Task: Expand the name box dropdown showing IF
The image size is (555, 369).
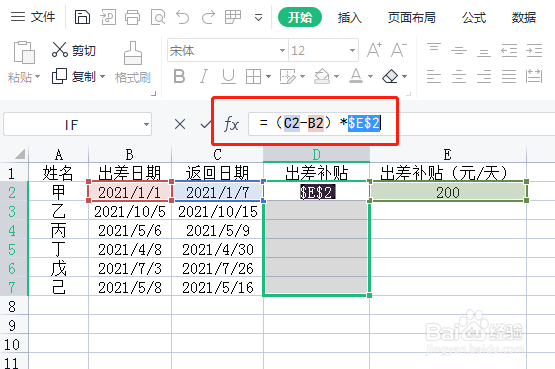Action: [x=146, y=124]
